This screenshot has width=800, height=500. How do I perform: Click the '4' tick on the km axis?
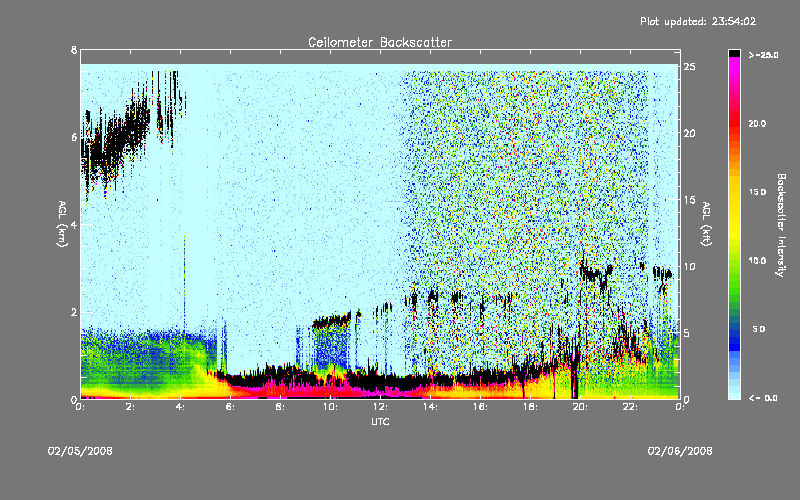click(74, 225)
